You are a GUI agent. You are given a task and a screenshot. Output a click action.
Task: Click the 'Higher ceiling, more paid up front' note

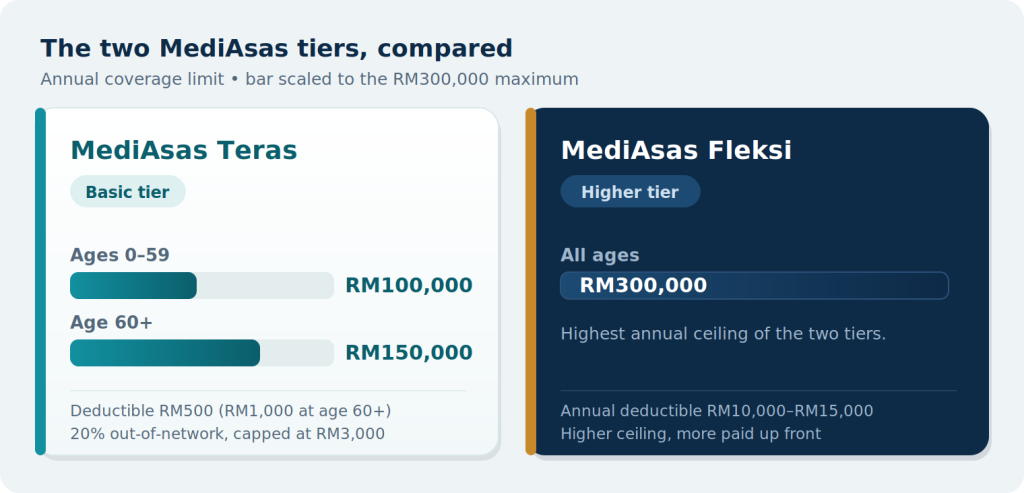691,434
